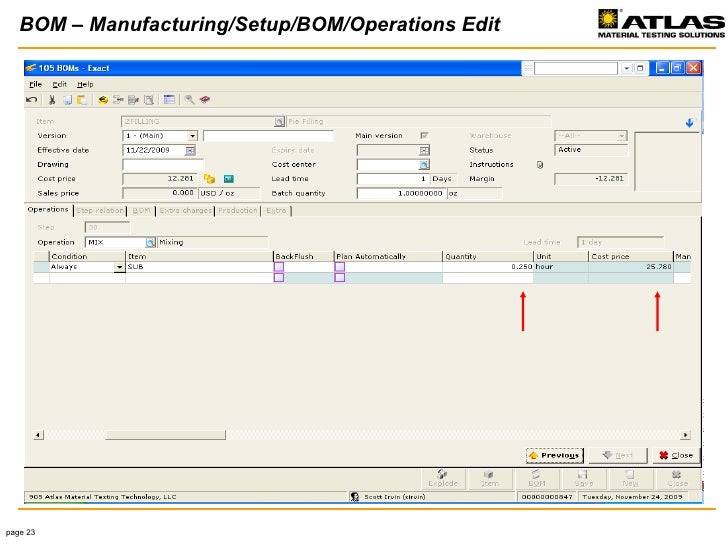
Task: Click the Save button in bottom bar
Action: [x=584, y=479]
